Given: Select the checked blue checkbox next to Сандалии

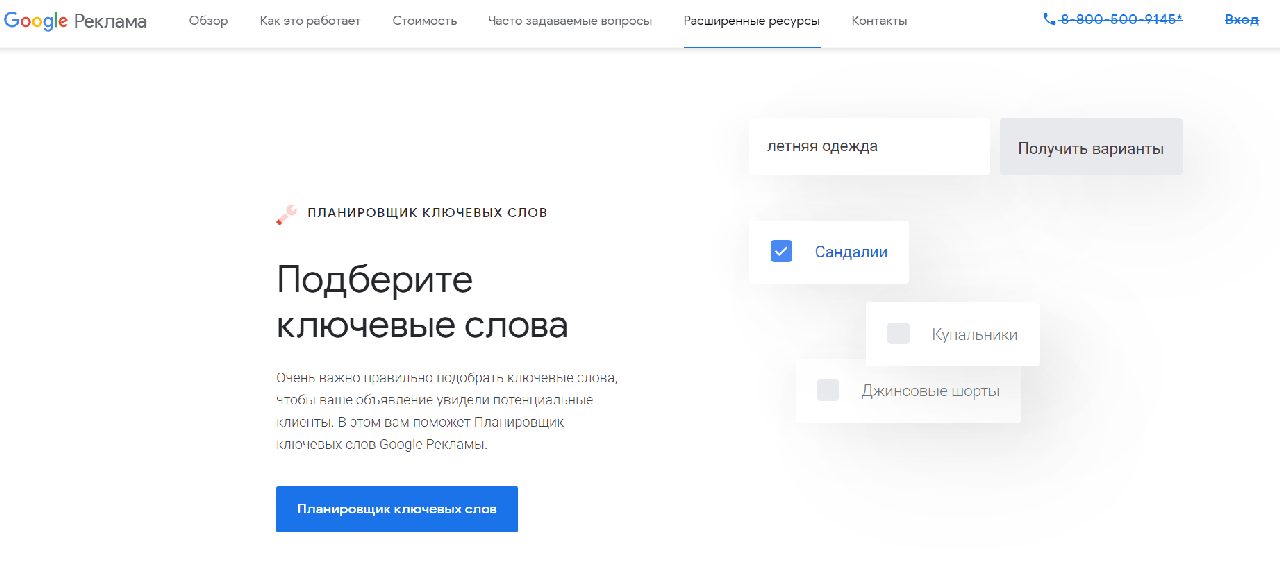Looking at the screenshot, I should tap(781, 251).
